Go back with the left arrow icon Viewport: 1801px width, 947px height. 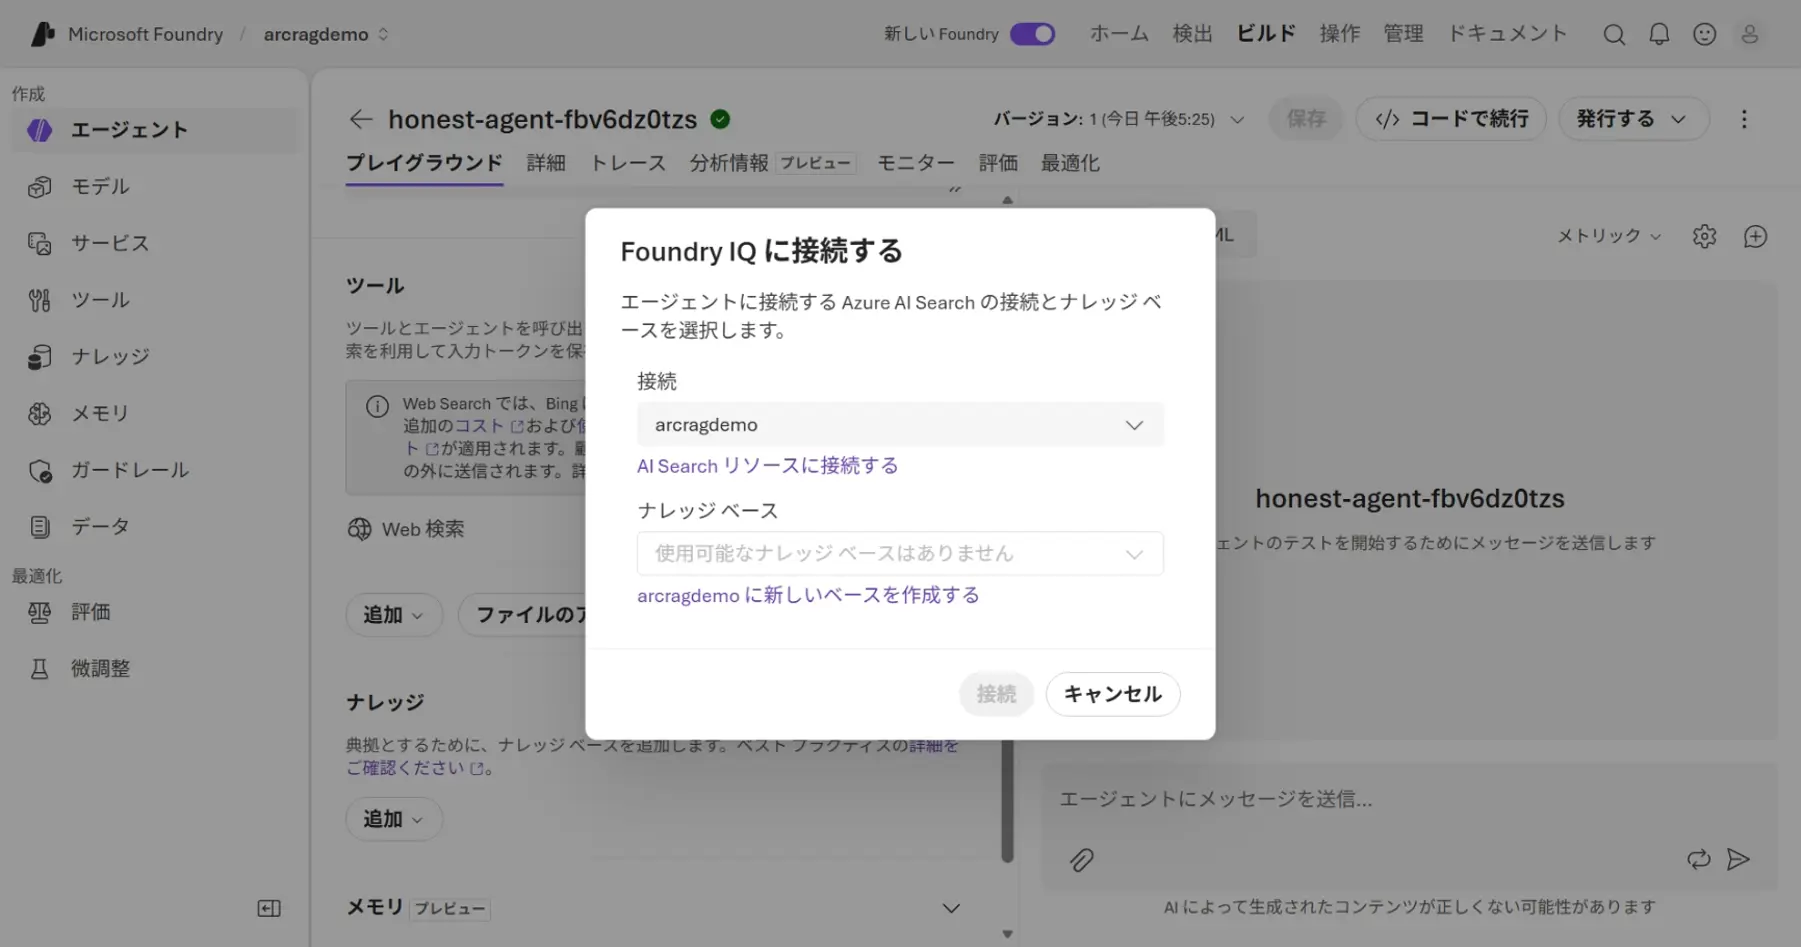click(x=360, y=119)
